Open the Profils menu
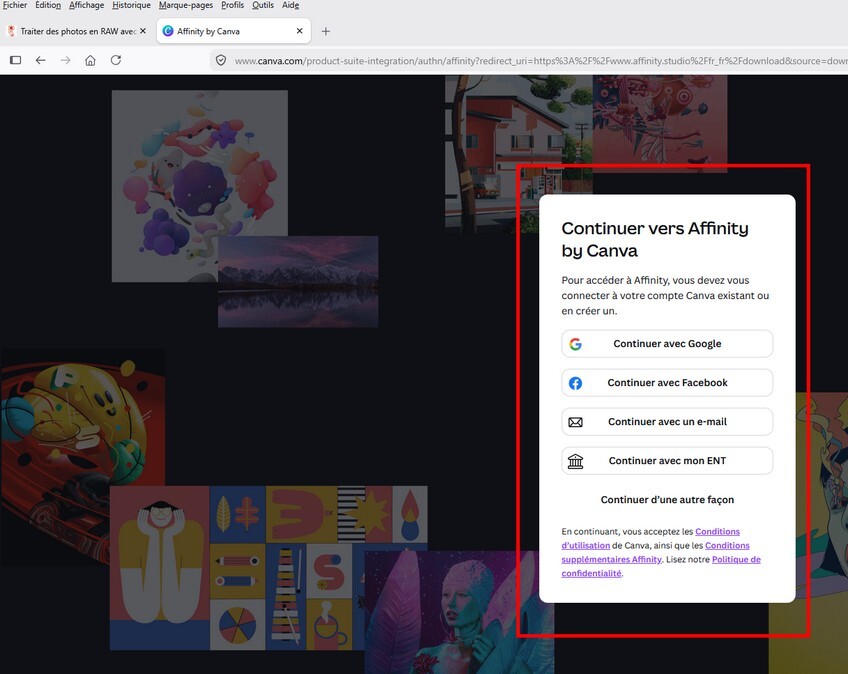 [x=233, y=5]
